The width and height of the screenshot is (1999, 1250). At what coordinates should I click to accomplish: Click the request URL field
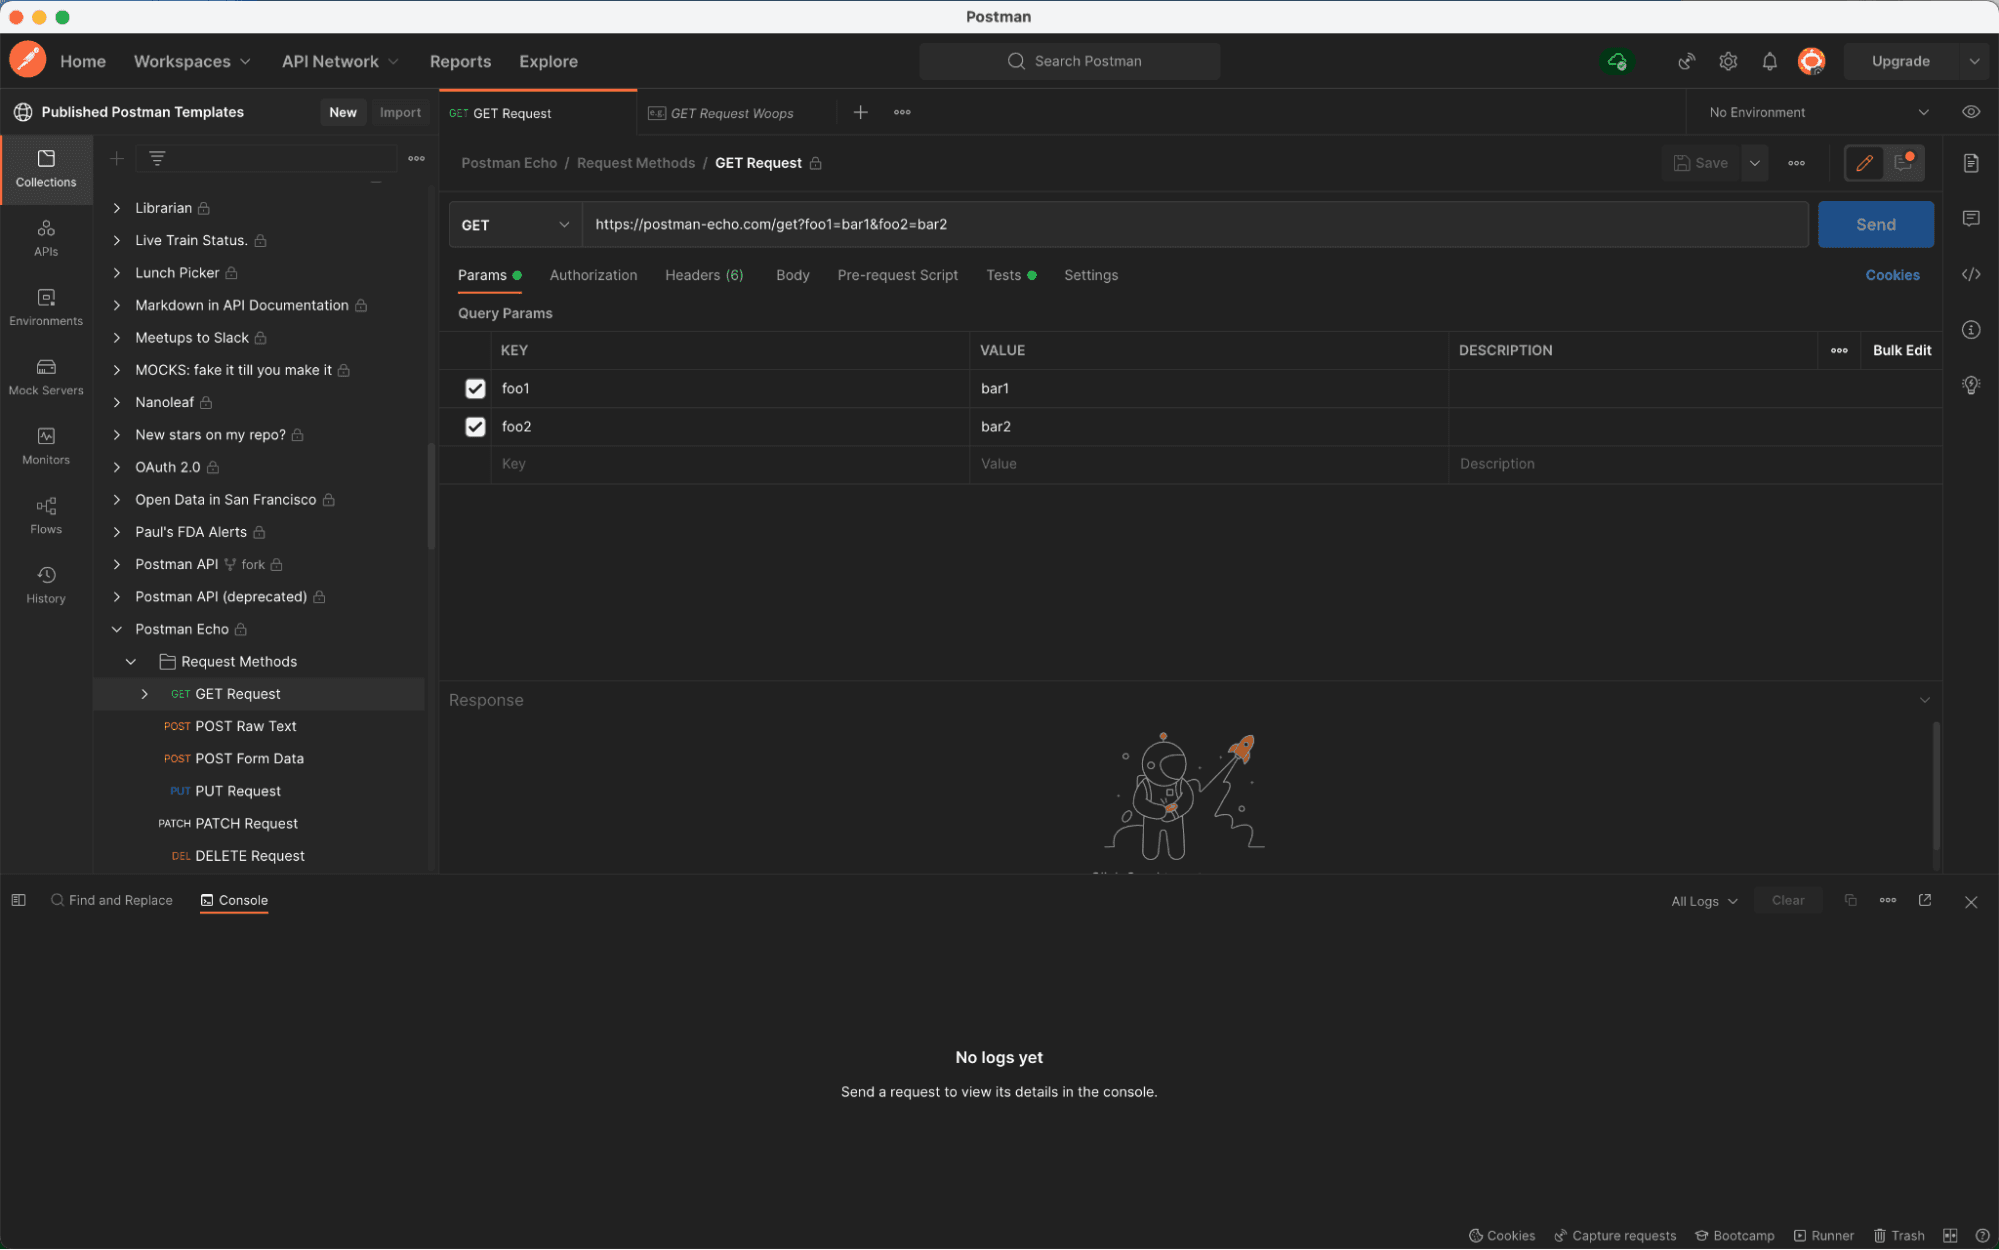(1190, 225)
